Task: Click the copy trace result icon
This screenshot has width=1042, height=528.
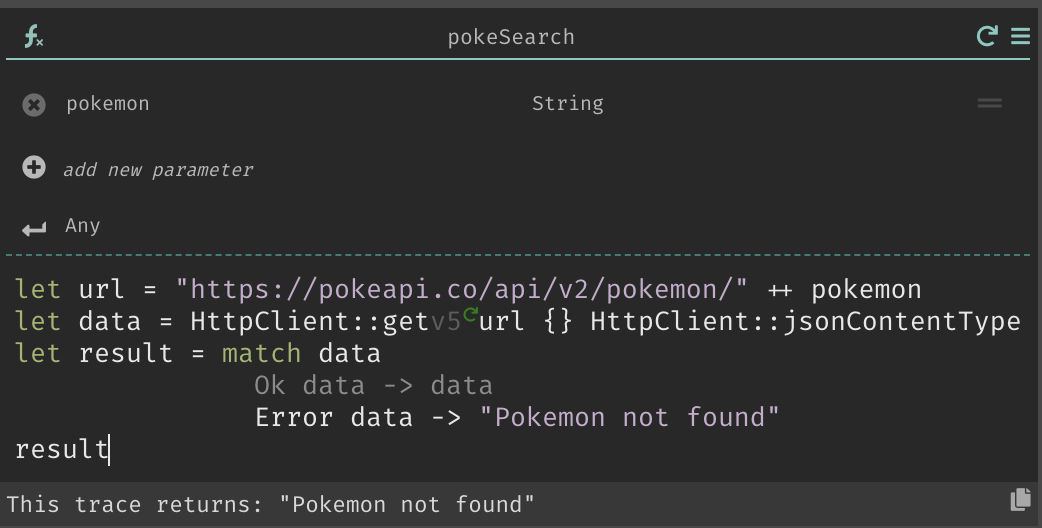Action: click(x=1020, y=499)
